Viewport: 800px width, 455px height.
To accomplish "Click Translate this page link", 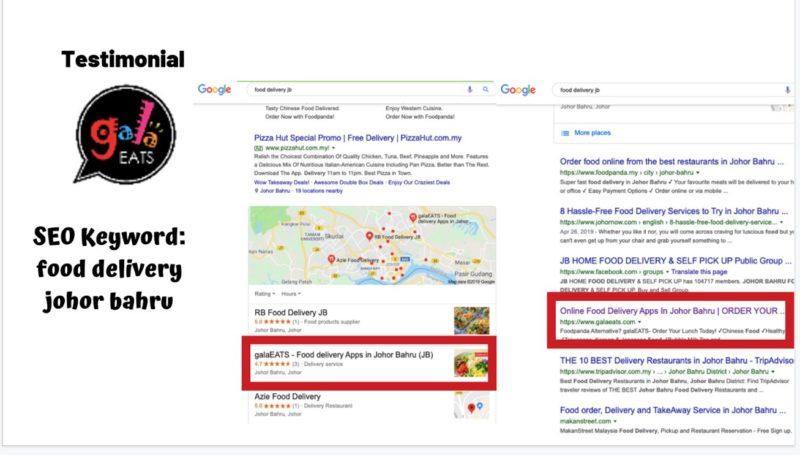I will pyautogui.click(x=699, y=272).
